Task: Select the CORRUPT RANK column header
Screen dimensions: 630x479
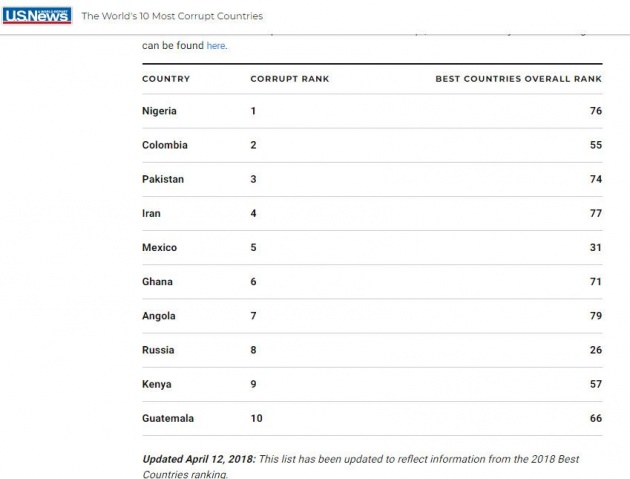Action: [290, 79]
